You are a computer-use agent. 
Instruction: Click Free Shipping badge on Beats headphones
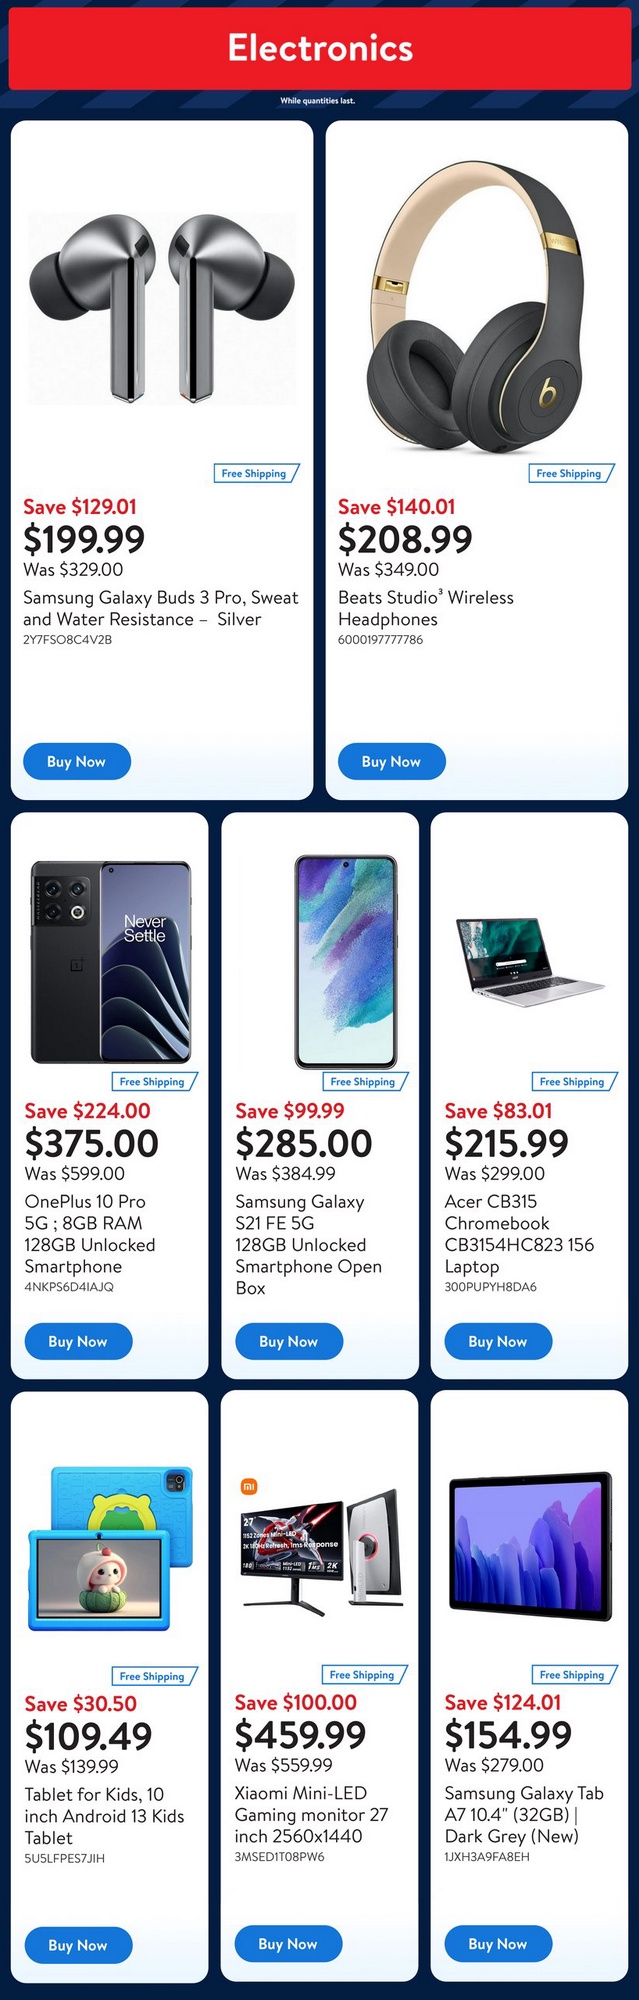pyautogui.click(x=568, y=473)
